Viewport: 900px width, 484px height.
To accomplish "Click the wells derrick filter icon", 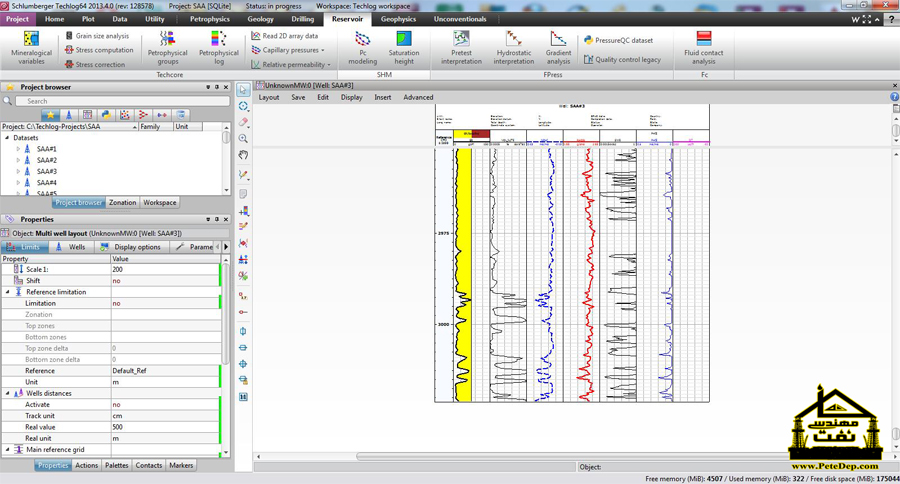I will tap(69, 115).
